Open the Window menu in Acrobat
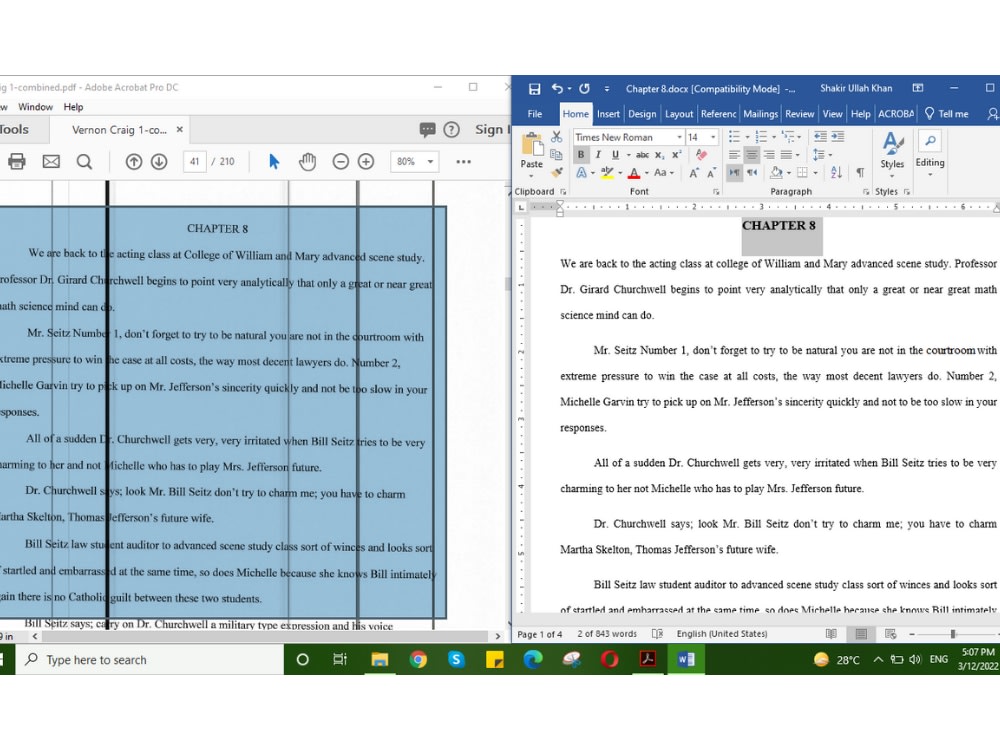 (35, 107)
